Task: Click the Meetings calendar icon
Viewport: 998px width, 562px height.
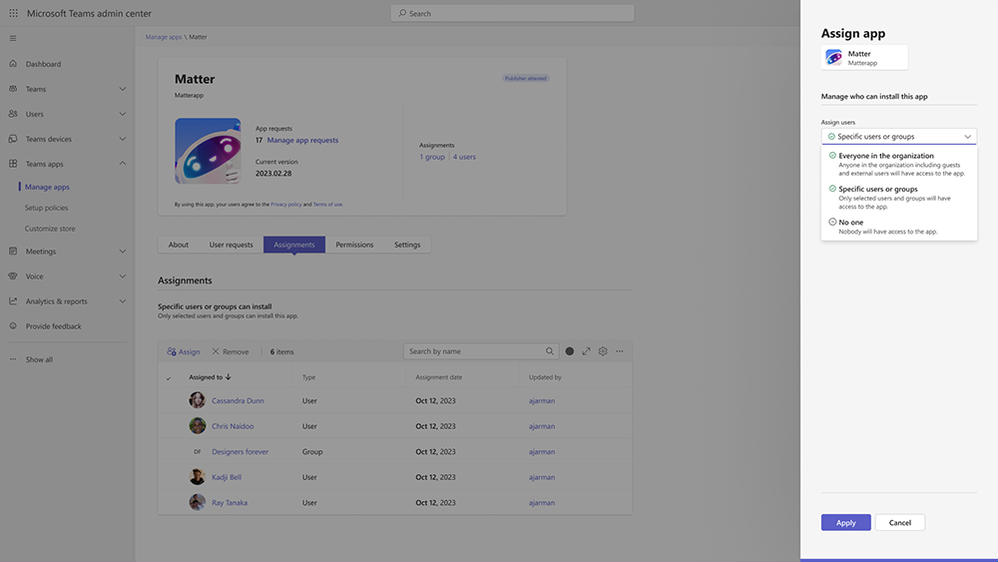Action: point(13,251)
